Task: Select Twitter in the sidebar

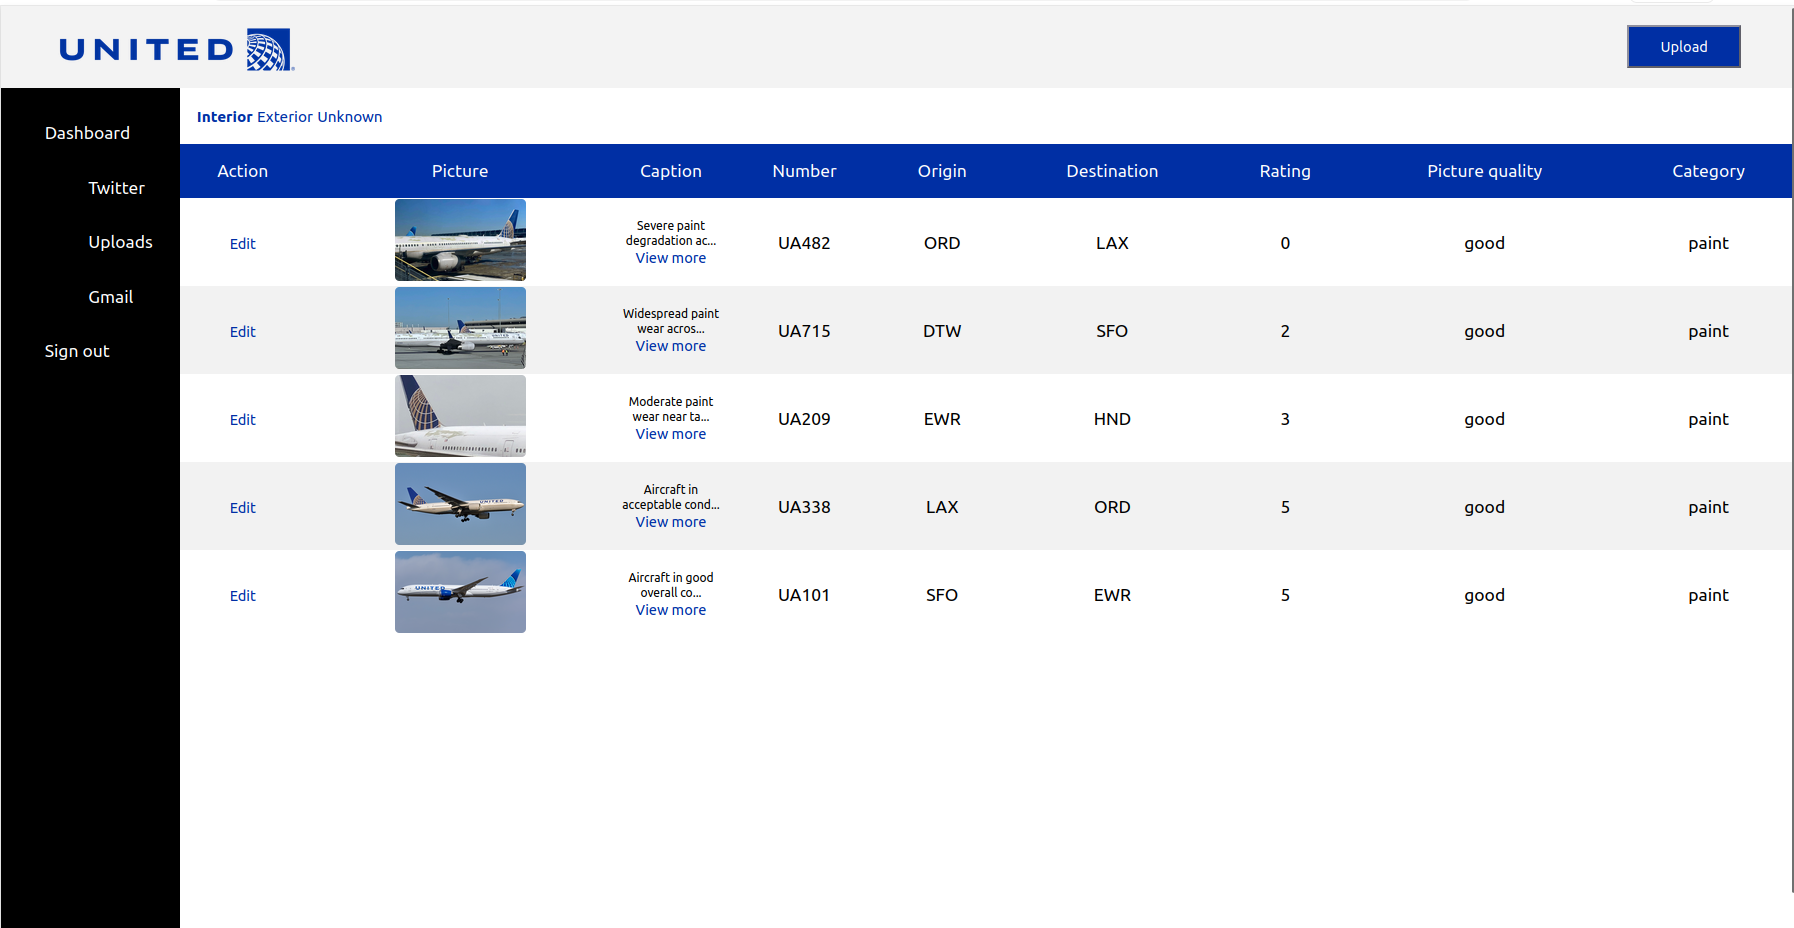Action: [x=116, y=187]
